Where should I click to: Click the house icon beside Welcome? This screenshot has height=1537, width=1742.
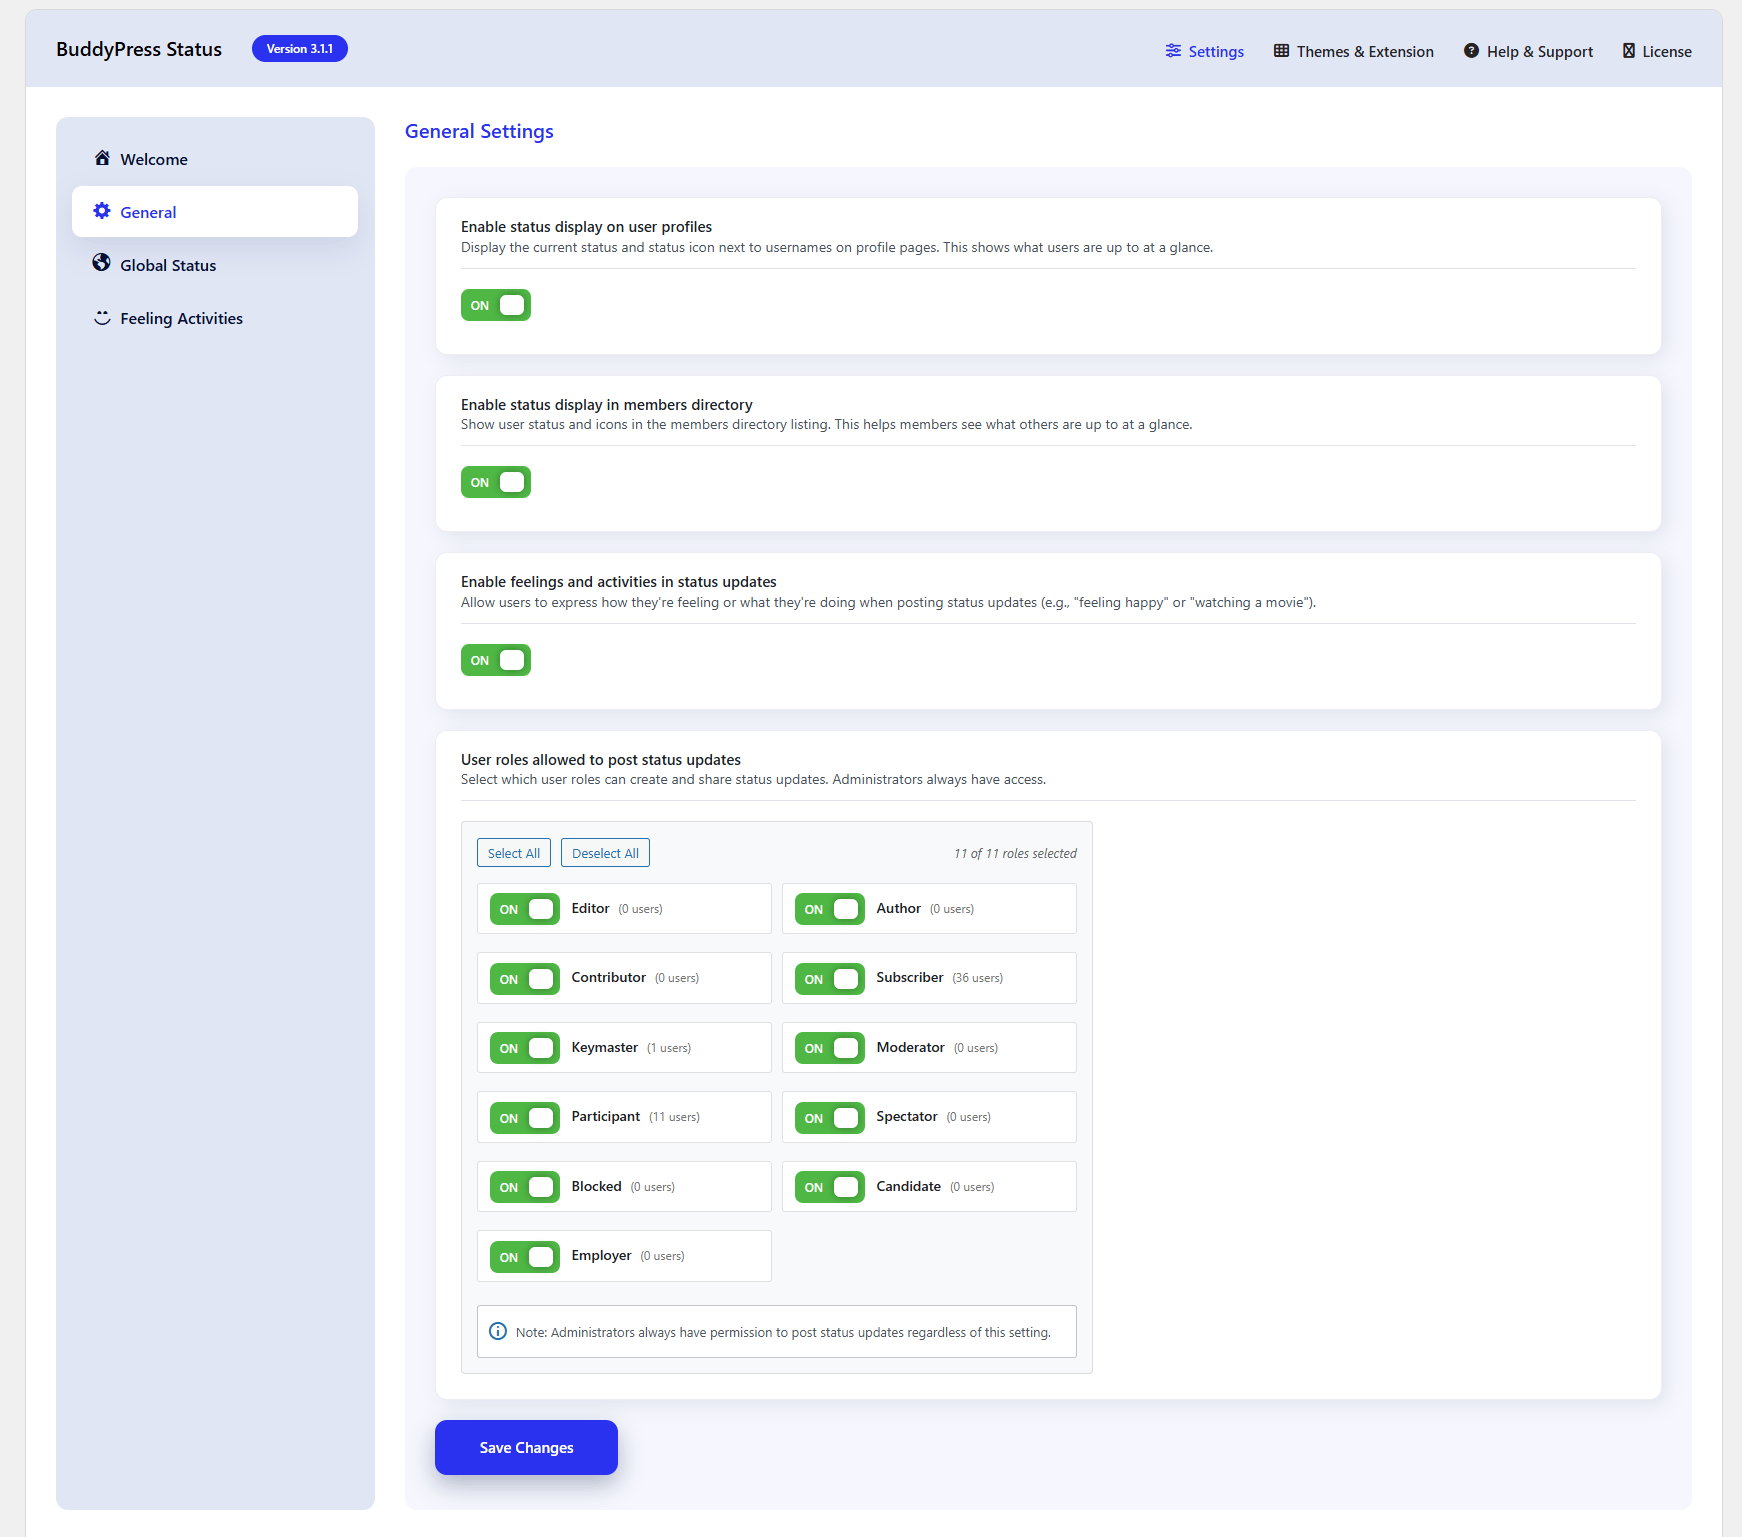102,158
